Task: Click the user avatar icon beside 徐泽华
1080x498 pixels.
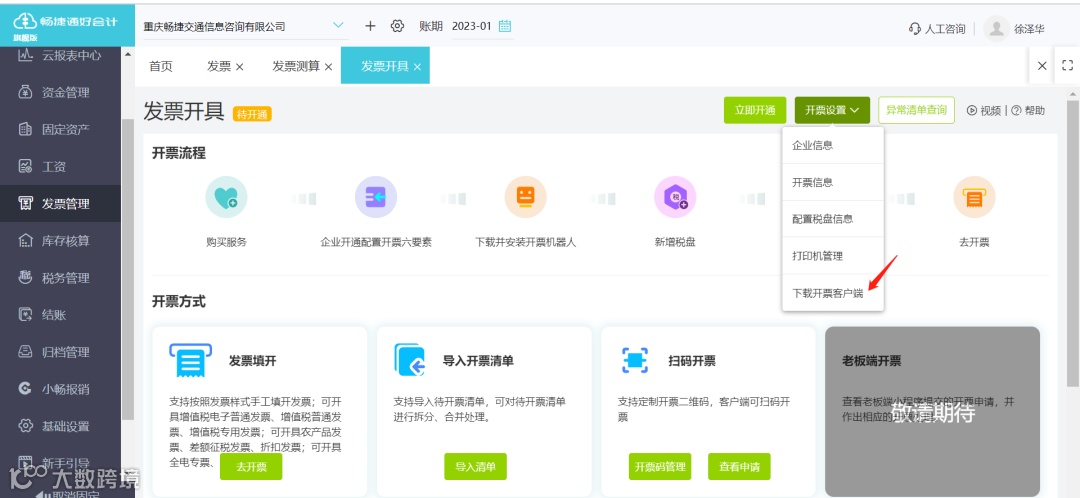Action: [996, 29]
